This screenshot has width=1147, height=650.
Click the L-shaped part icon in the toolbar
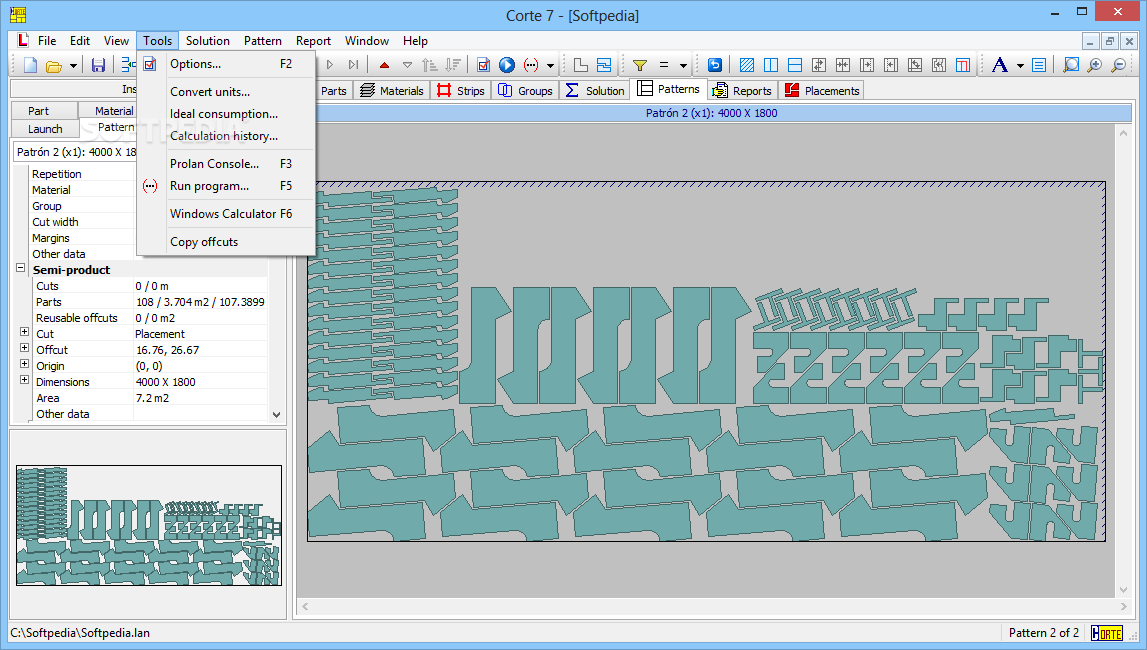(x=581, y=65)
